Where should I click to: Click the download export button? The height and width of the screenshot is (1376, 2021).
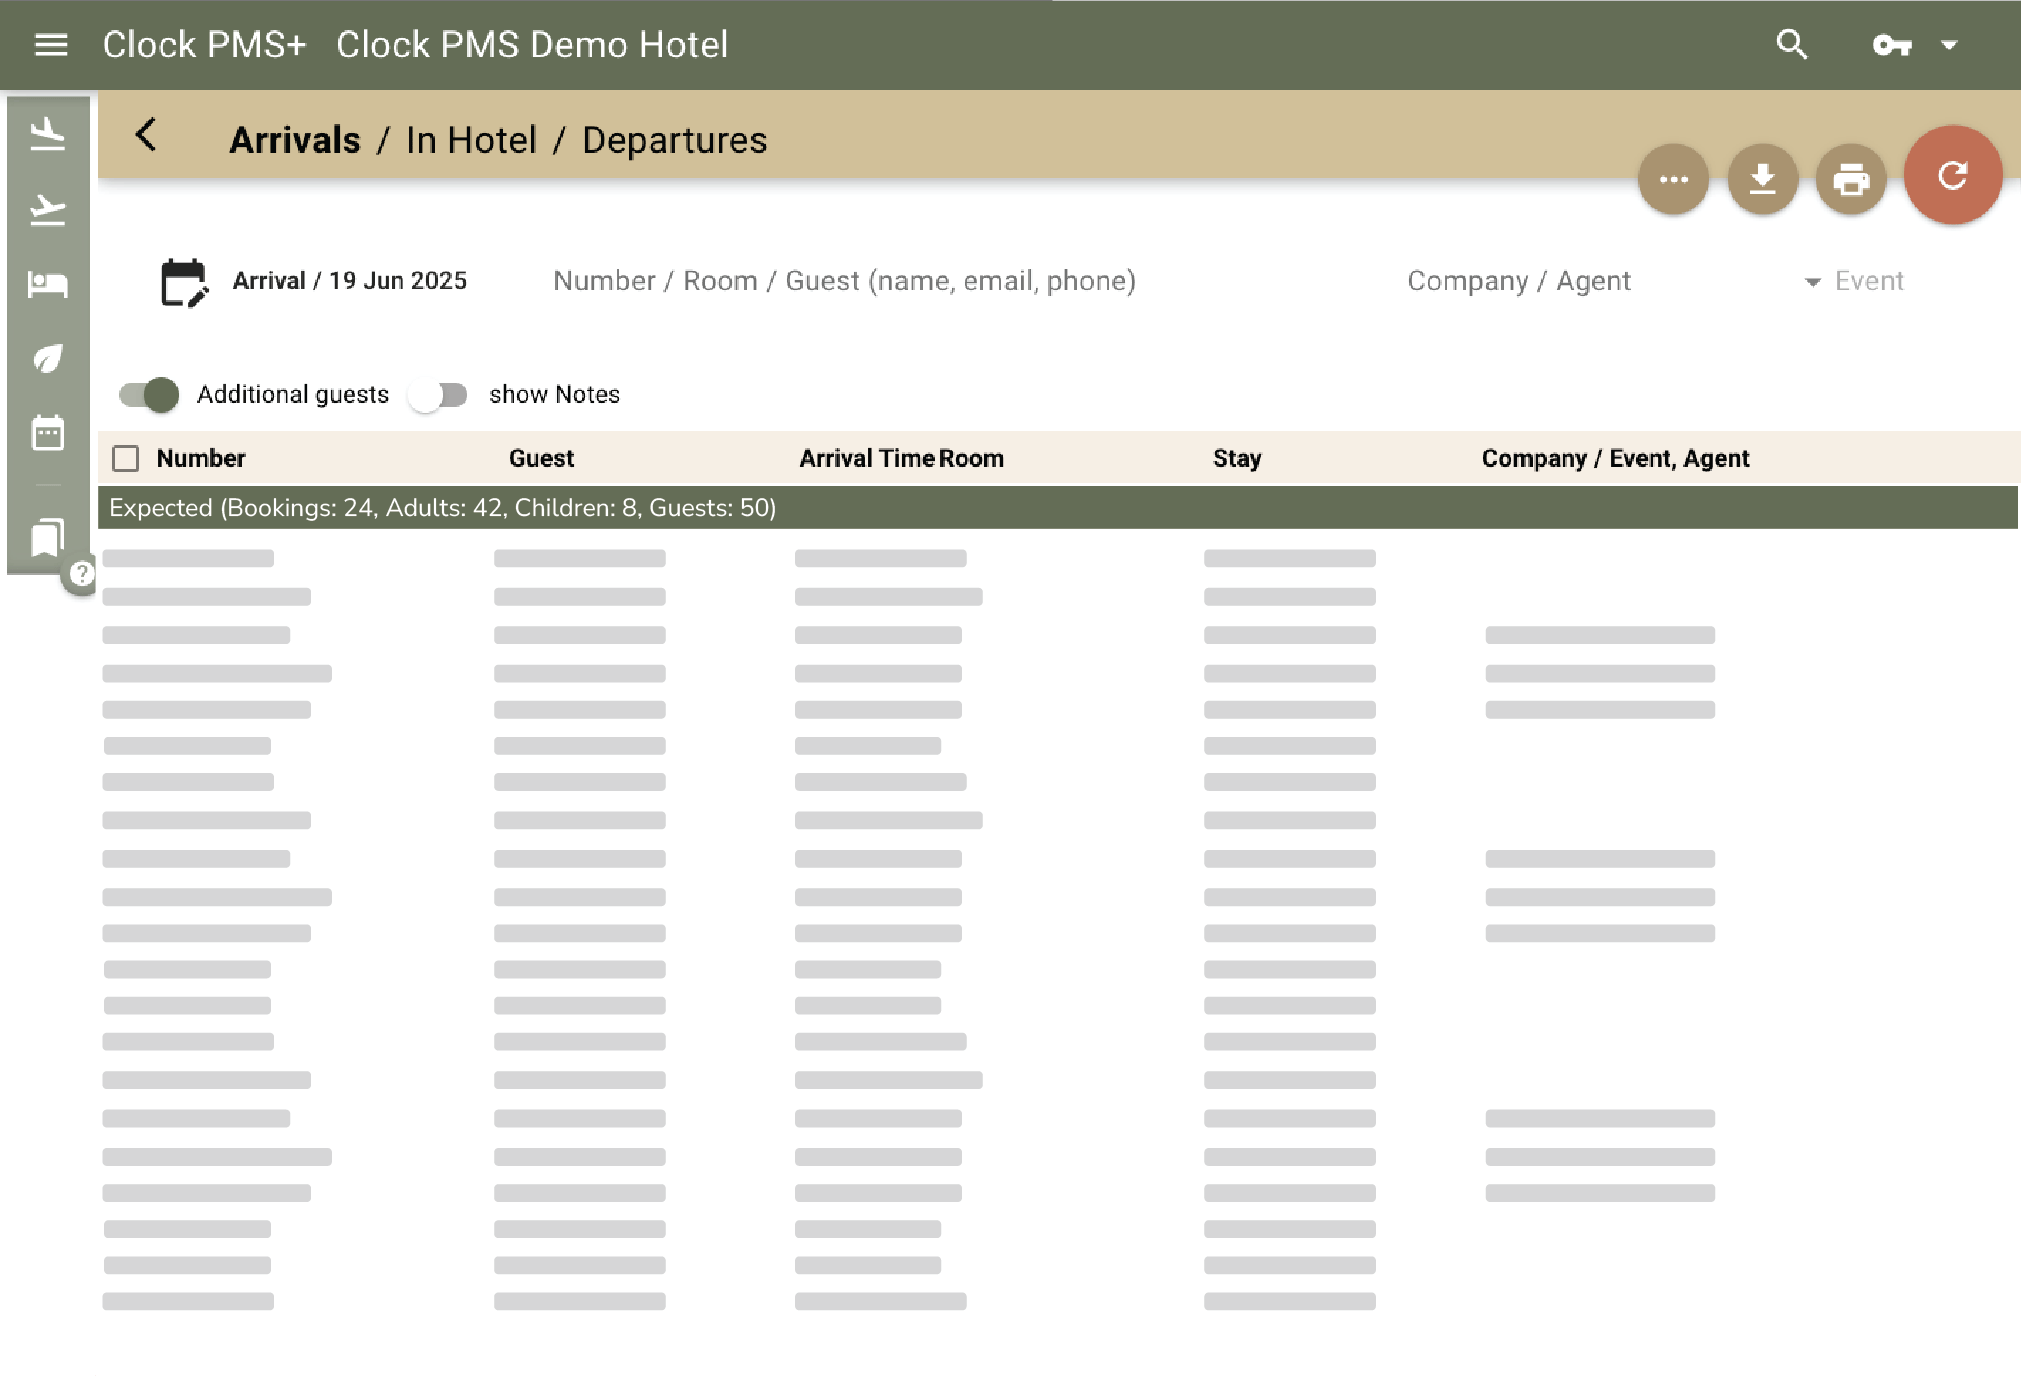point(1762,180)
